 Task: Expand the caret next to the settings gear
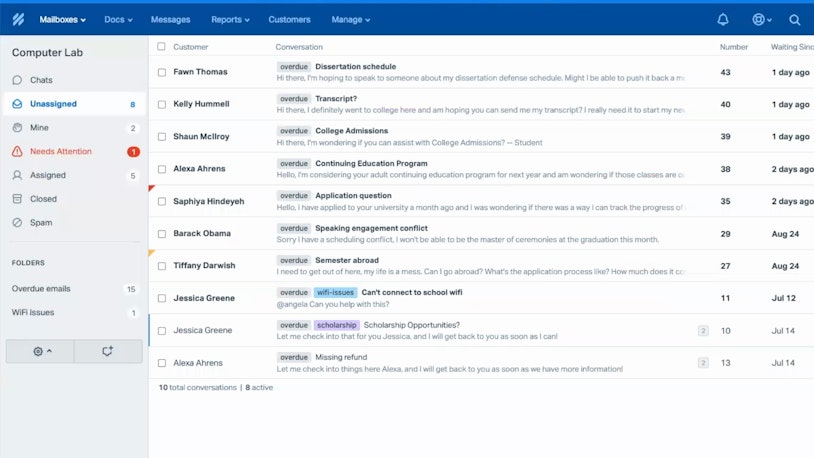coord(49,351)
